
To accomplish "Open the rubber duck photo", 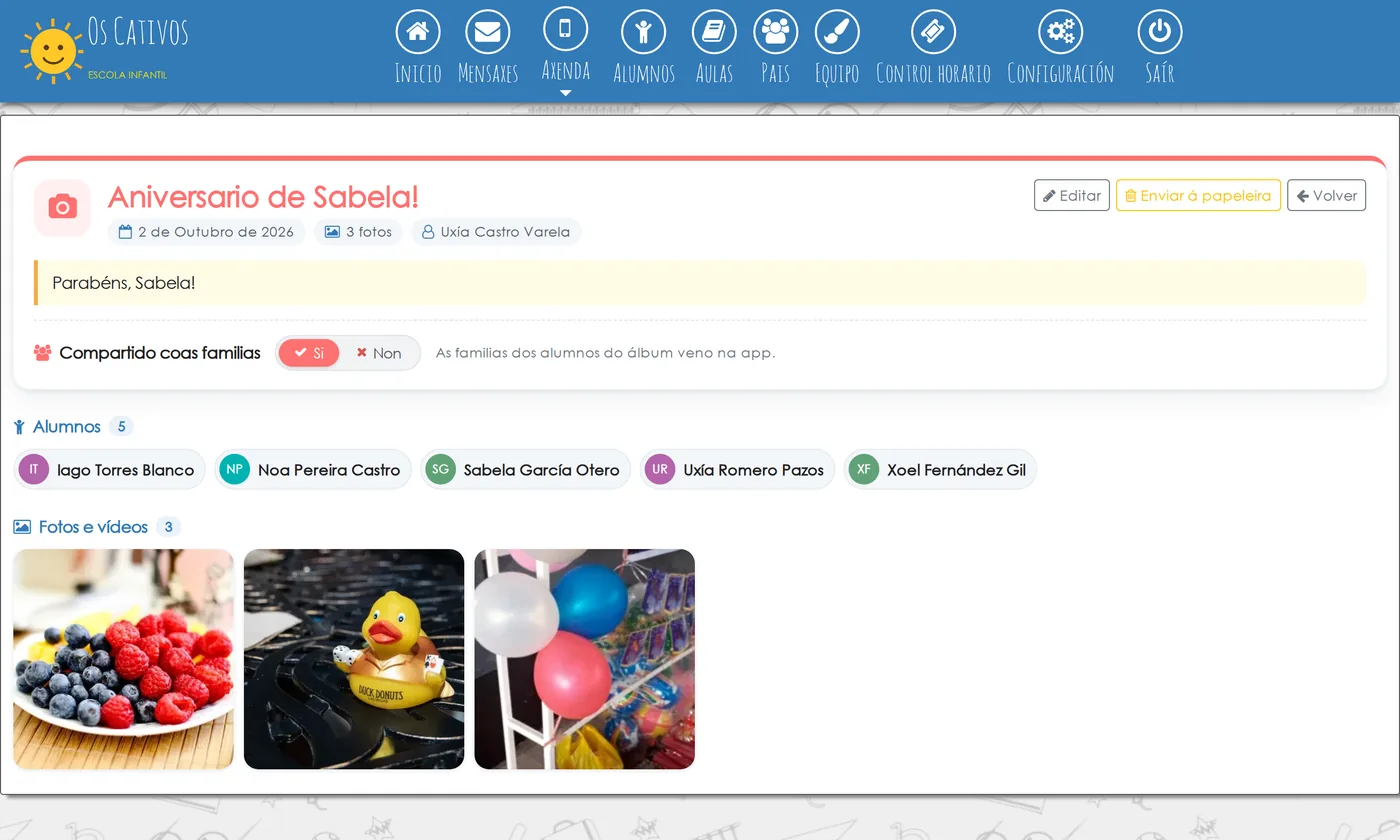I will [354, 659].
